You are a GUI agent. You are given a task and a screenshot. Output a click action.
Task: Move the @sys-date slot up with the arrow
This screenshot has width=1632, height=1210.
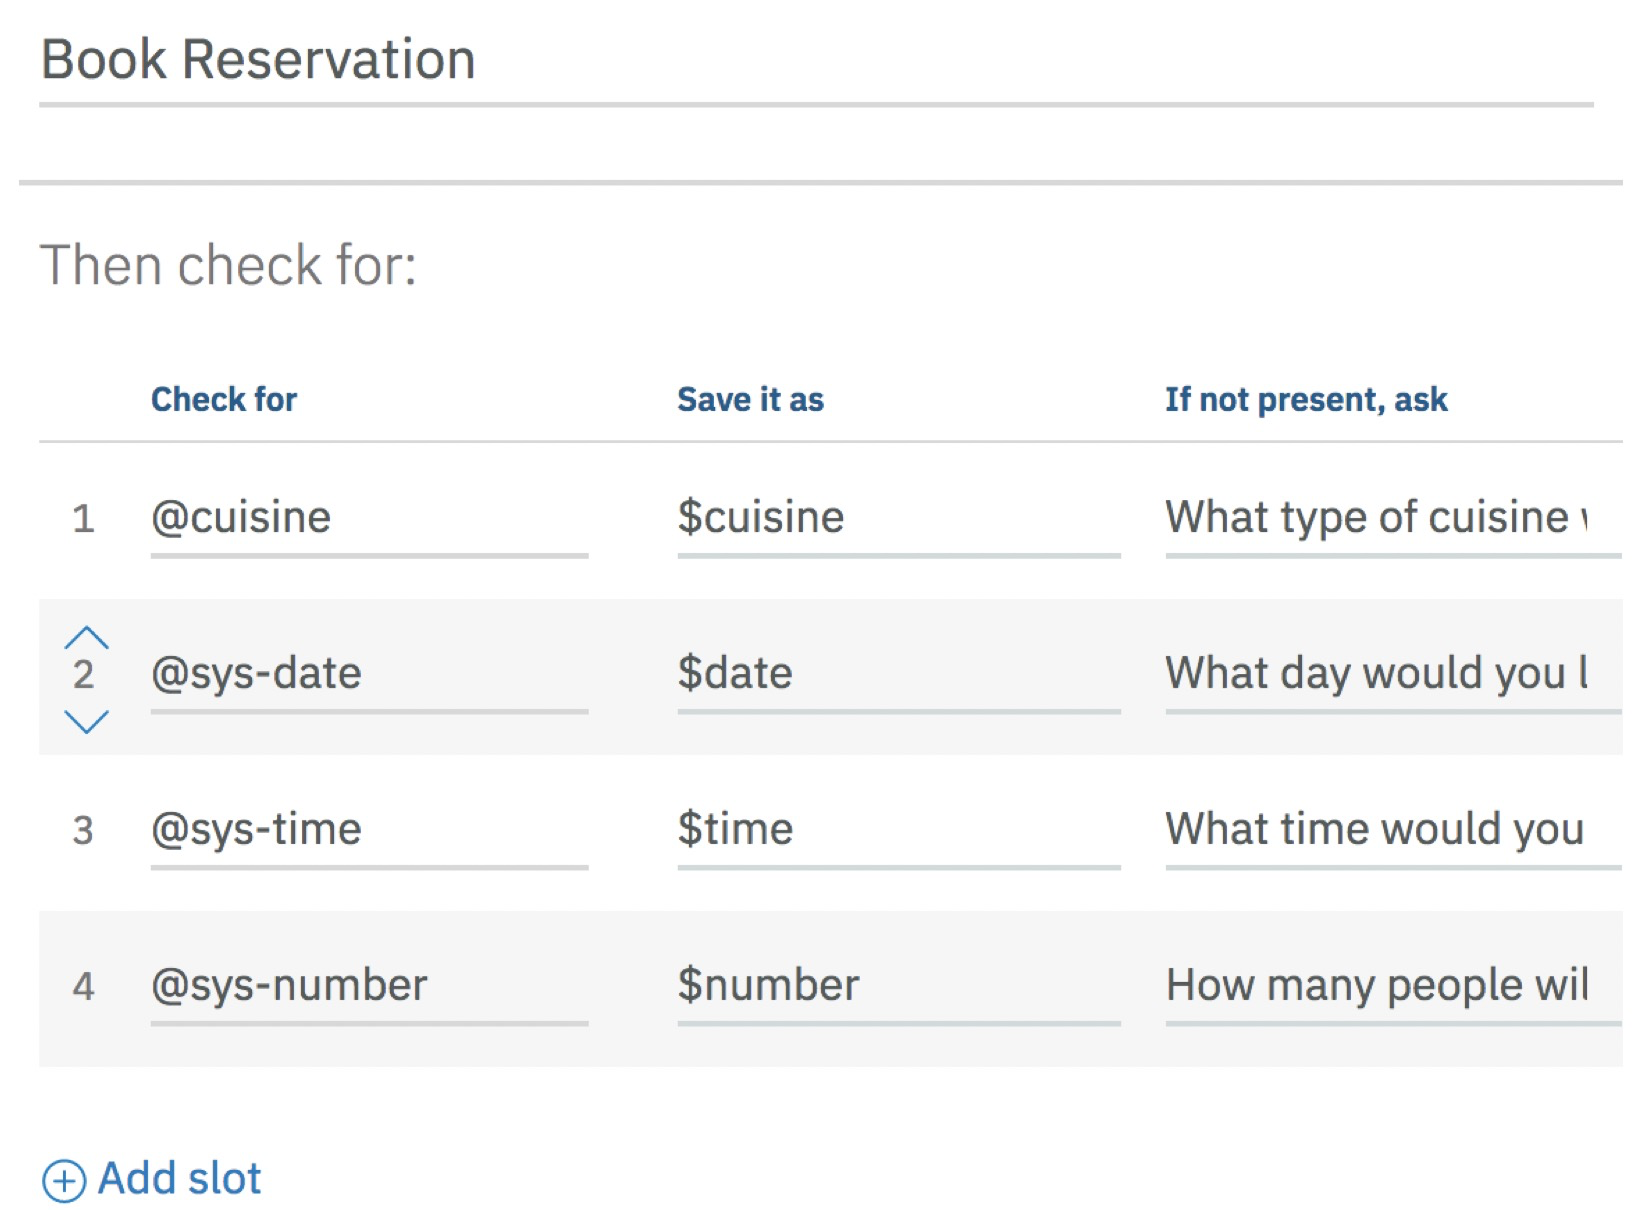pyautogui.click(x=86, y=637)
